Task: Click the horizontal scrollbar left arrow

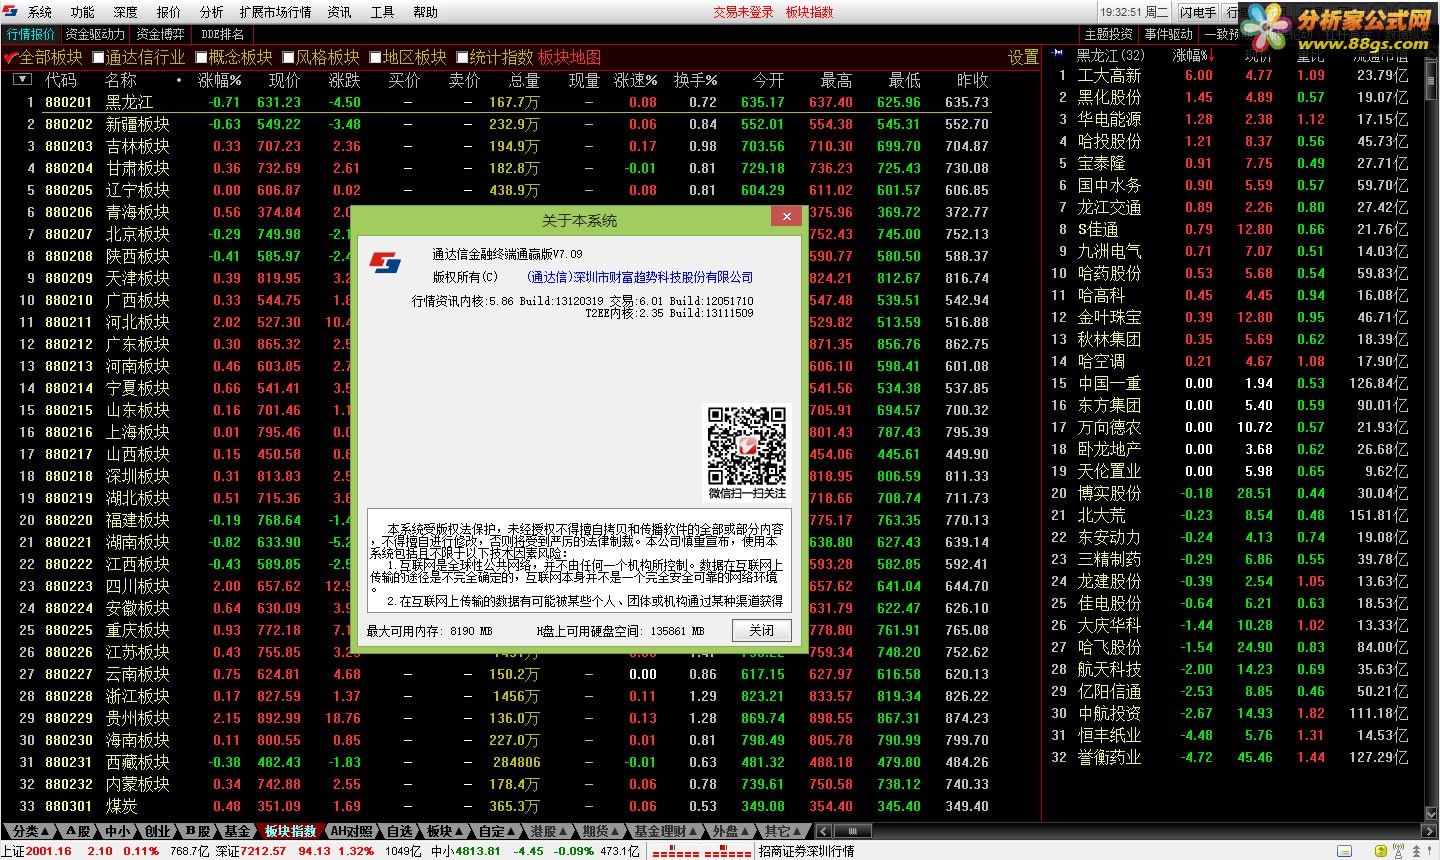Action: 823,831
